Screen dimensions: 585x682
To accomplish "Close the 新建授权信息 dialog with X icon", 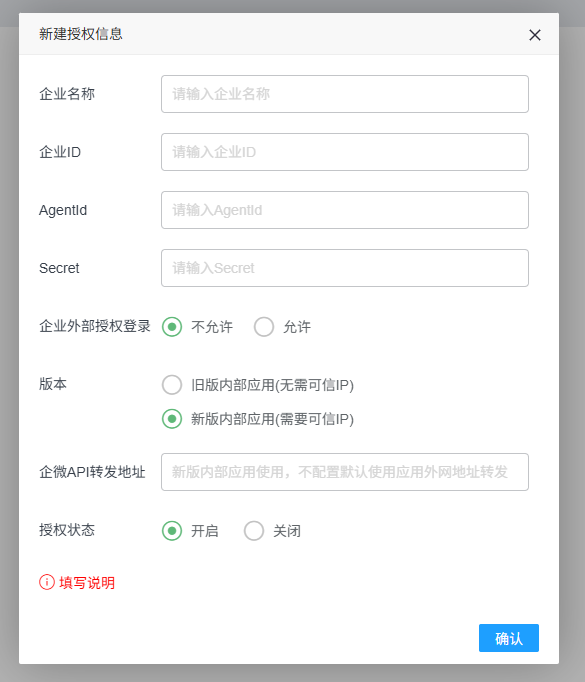I will [x=535, y=35].
